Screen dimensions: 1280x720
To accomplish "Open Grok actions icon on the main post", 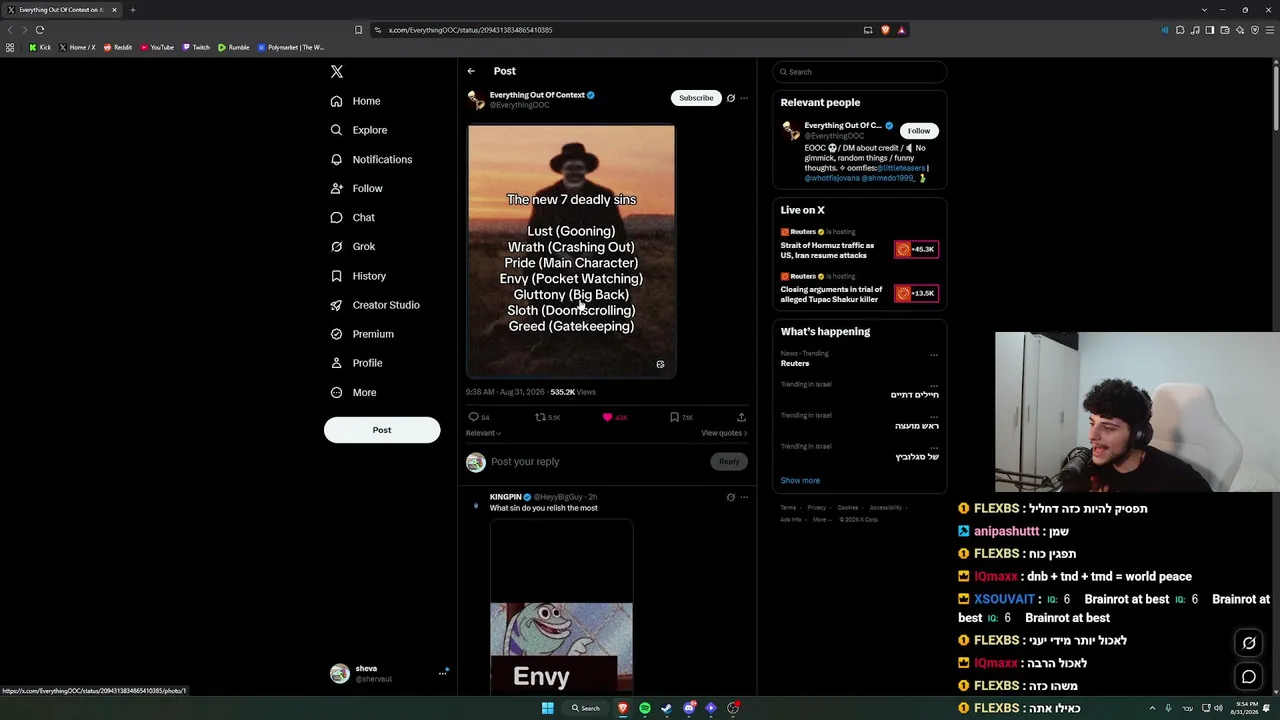I will pyautogui.click(x=731, y=98).
